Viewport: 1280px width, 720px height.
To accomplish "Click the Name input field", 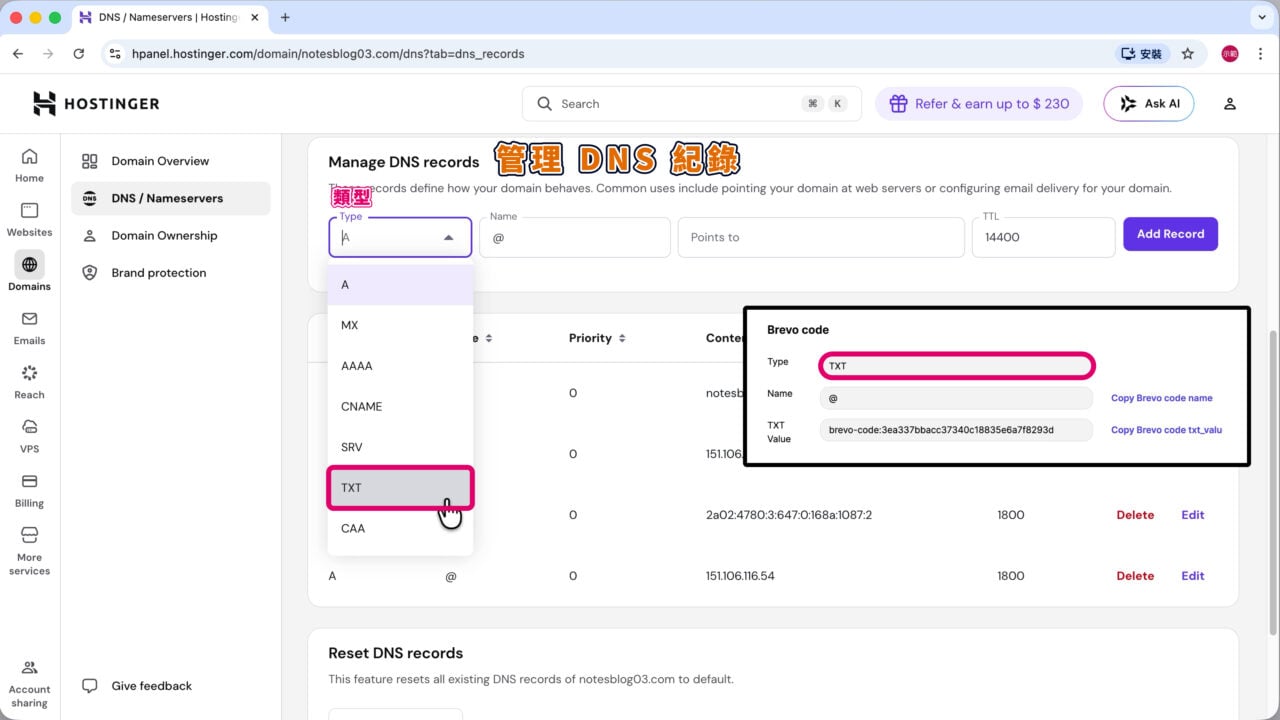I will (x=575, y=237).
